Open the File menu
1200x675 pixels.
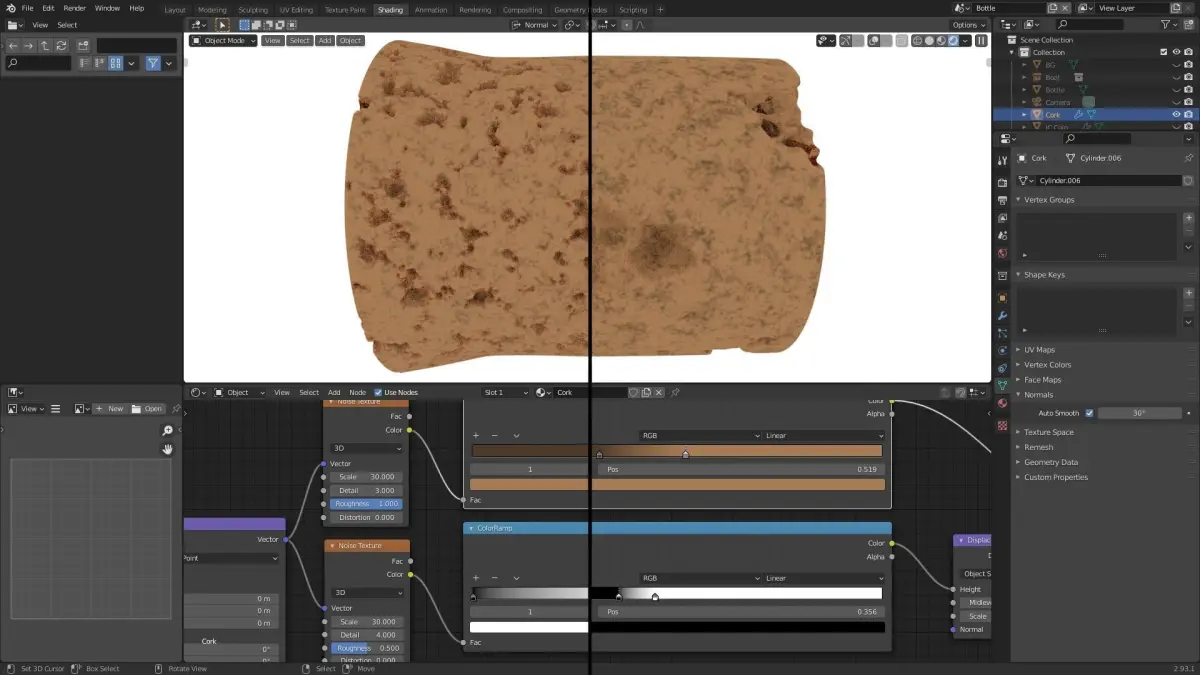click(x=27, y=8)
